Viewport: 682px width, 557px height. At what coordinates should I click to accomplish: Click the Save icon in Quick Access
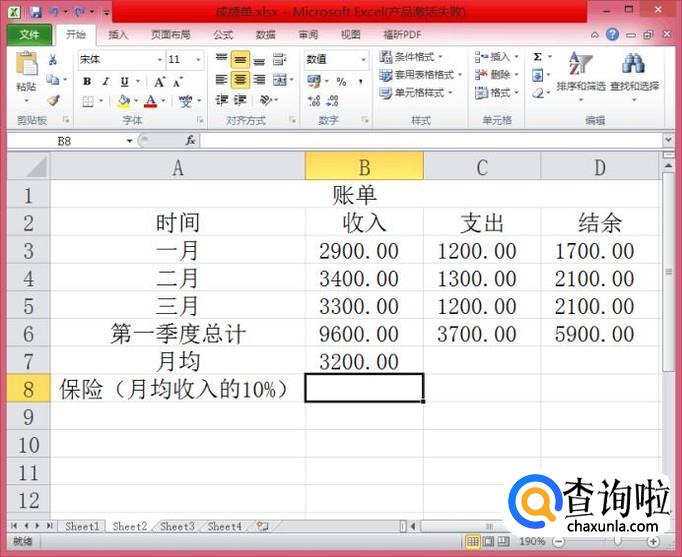coord(35,12)
